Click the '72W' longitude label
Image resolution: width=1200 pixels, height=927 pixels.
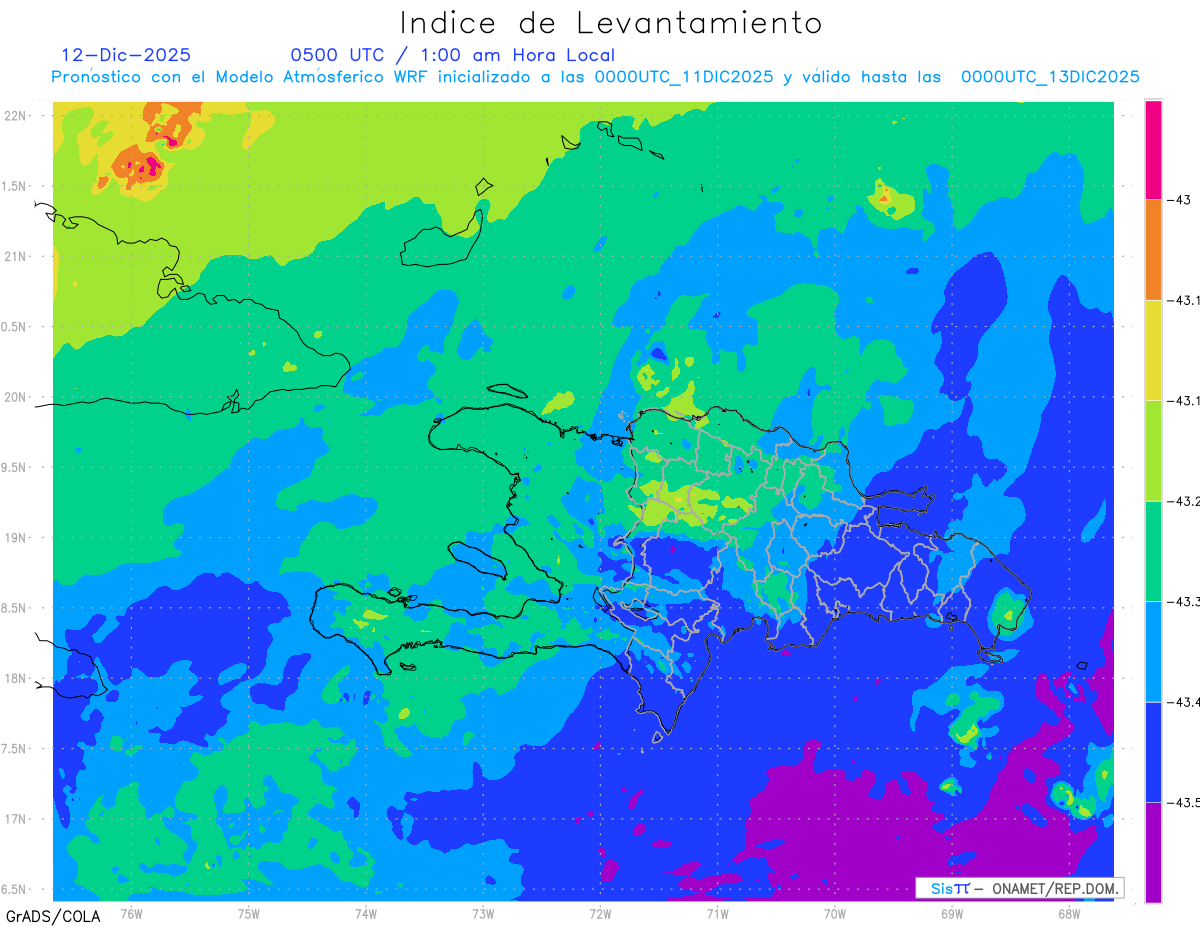pos(600,913)
